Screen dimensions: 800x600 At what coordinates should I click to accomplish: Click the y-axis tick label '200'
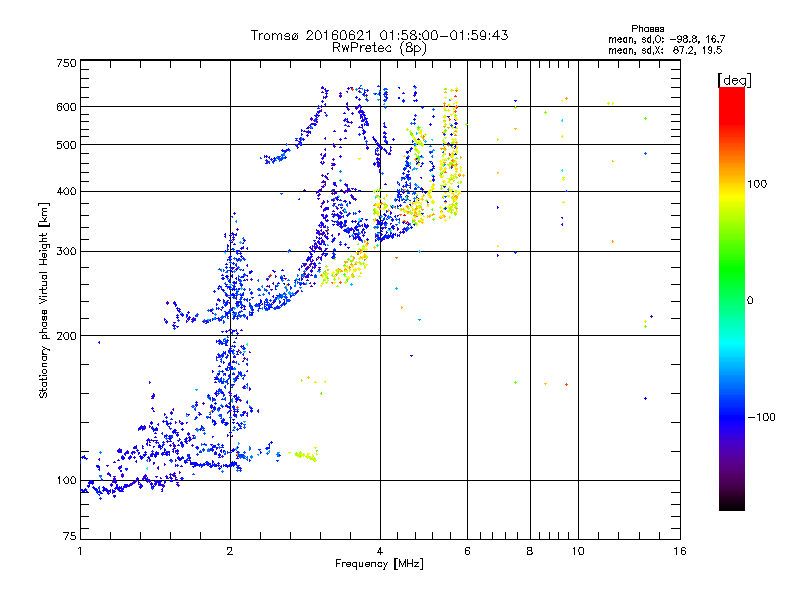(66, 336)
